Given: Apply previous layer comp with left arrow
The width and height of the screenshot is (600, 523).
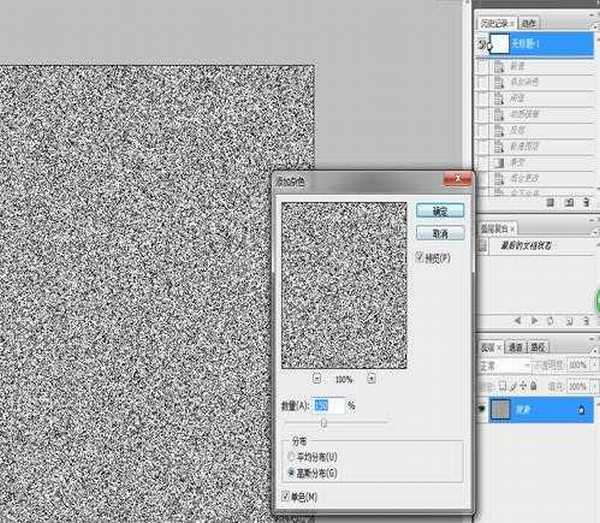Looking at the screenshot, I should coord(518,320).
